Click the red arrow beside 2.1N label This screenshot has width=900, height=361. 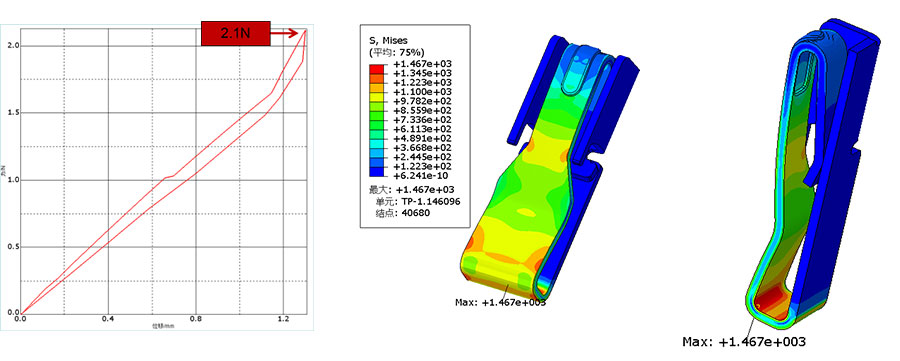(285, 34)
